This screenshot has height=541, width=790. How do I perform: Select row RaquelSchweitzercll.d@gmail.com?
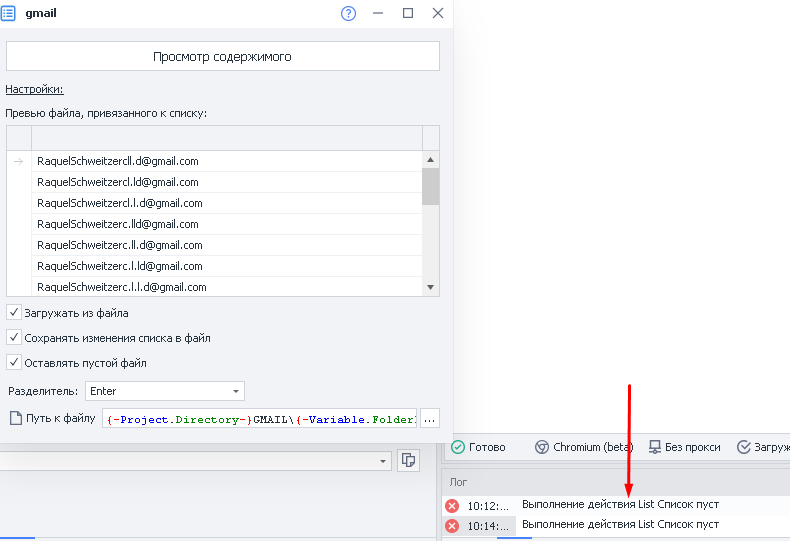tap(227, 161)
